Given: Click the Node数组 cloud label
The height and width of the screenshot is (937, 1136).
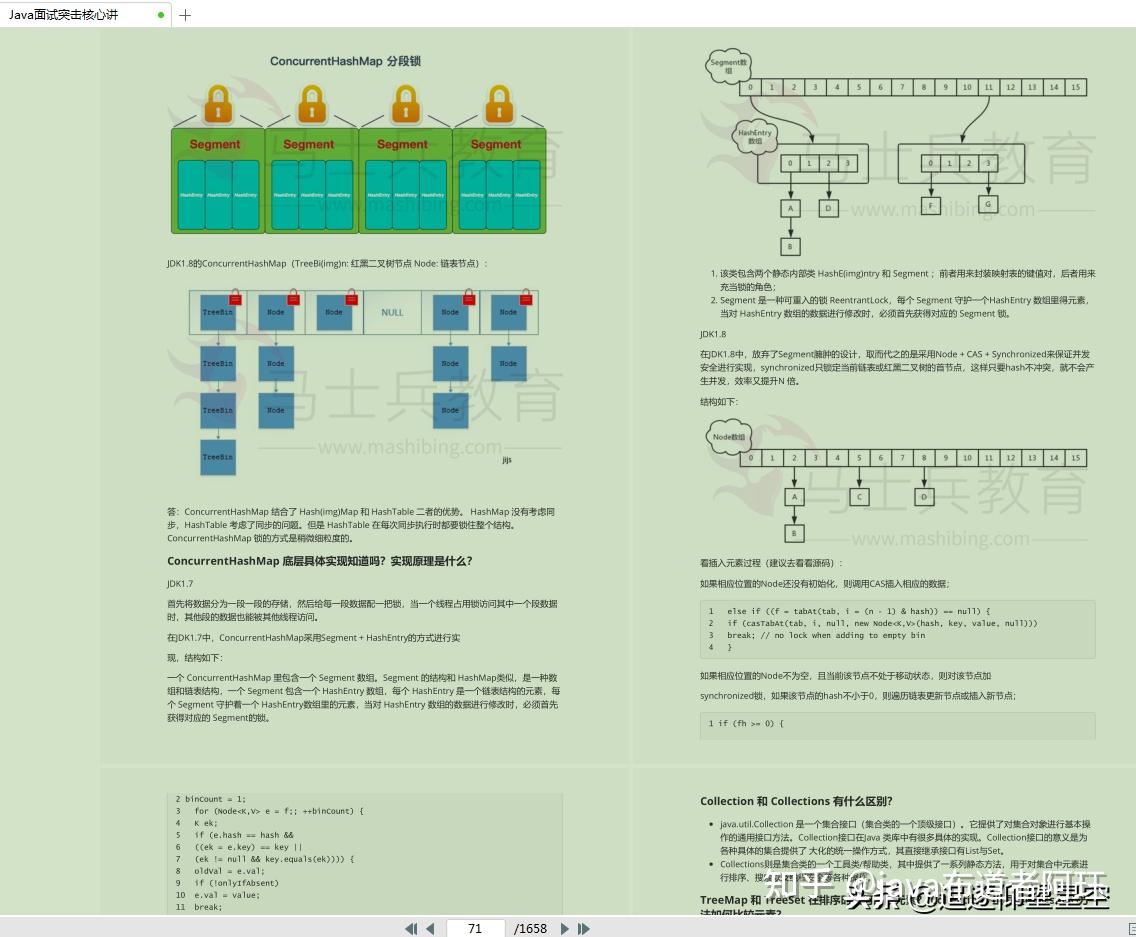Looking at the screenshot, I should click(728, 437).
